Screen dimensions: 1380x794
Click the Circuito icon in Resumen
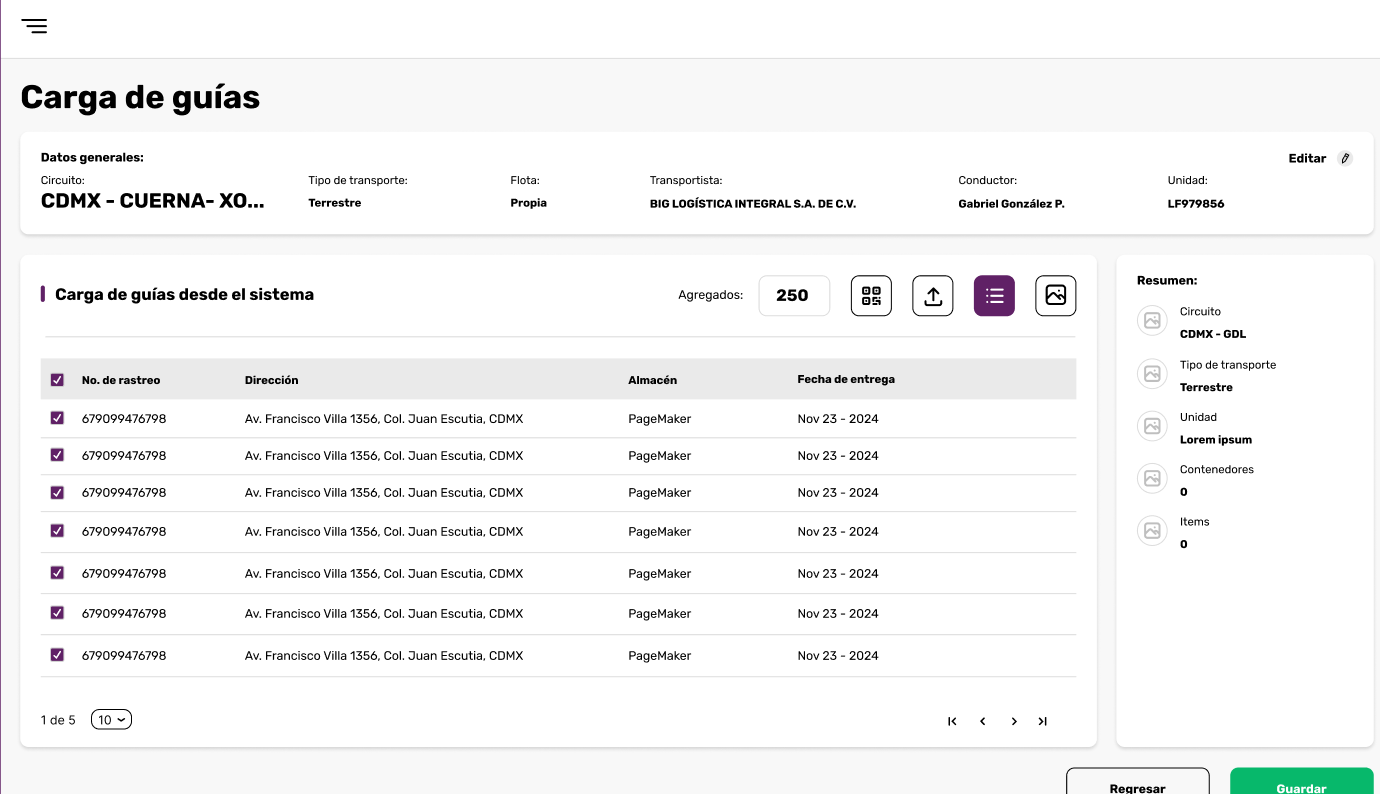click(1152, 321)
